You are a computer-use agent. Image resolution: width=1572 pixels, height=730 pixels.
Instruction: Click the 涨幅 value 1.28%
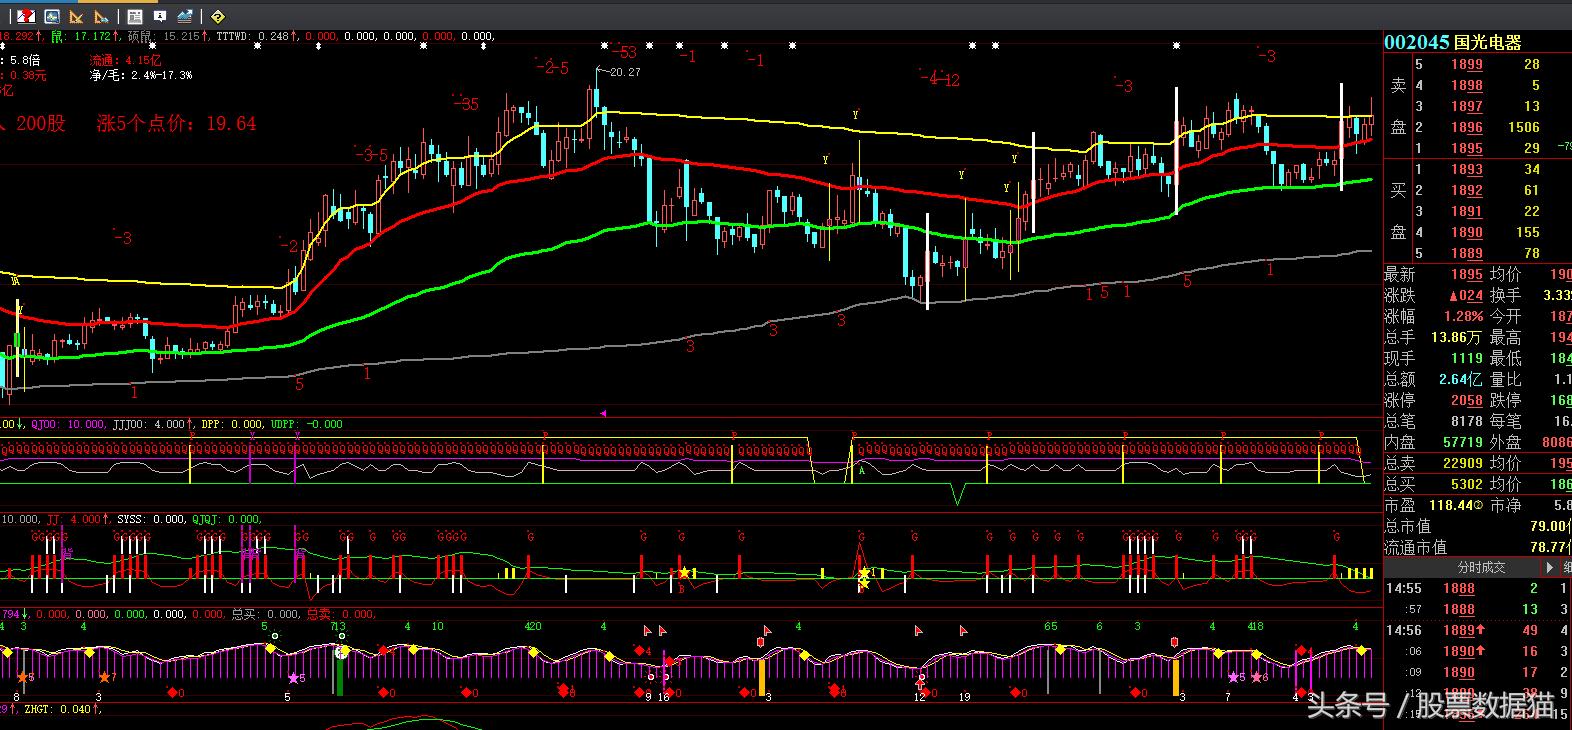click(x=1464, y=316)
